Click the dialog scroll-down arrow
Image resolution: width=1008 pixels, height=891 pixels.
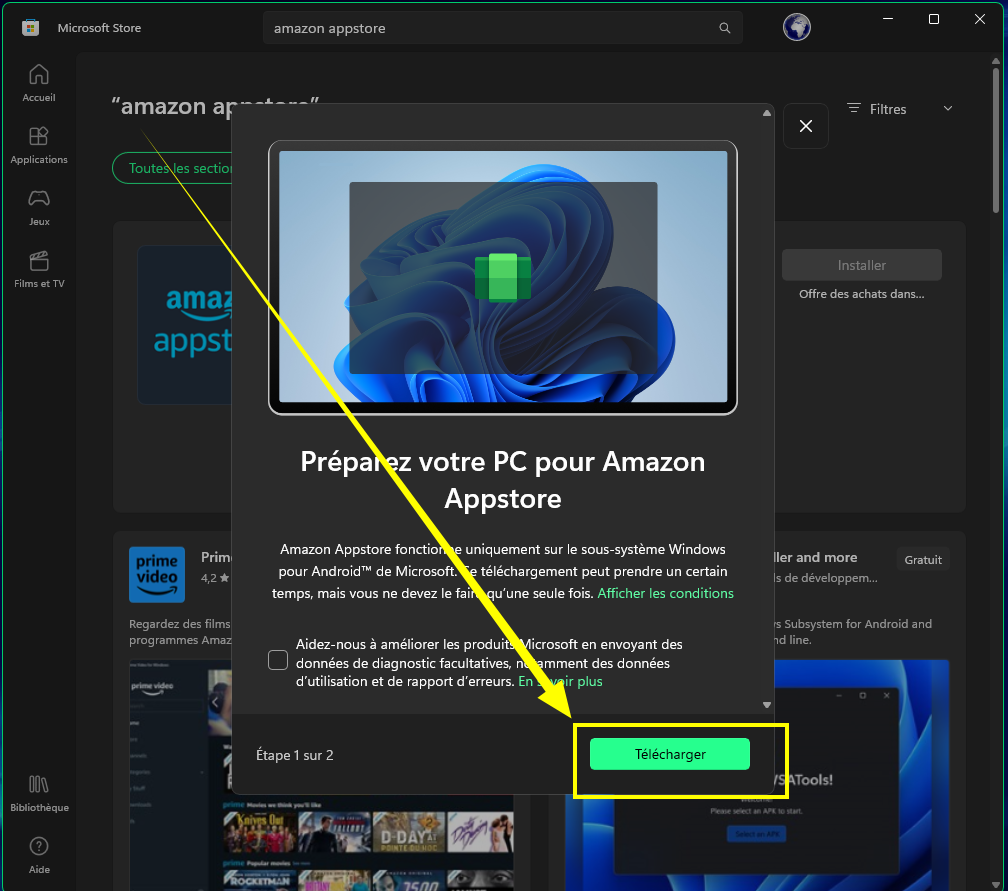(x=766, y=705)
